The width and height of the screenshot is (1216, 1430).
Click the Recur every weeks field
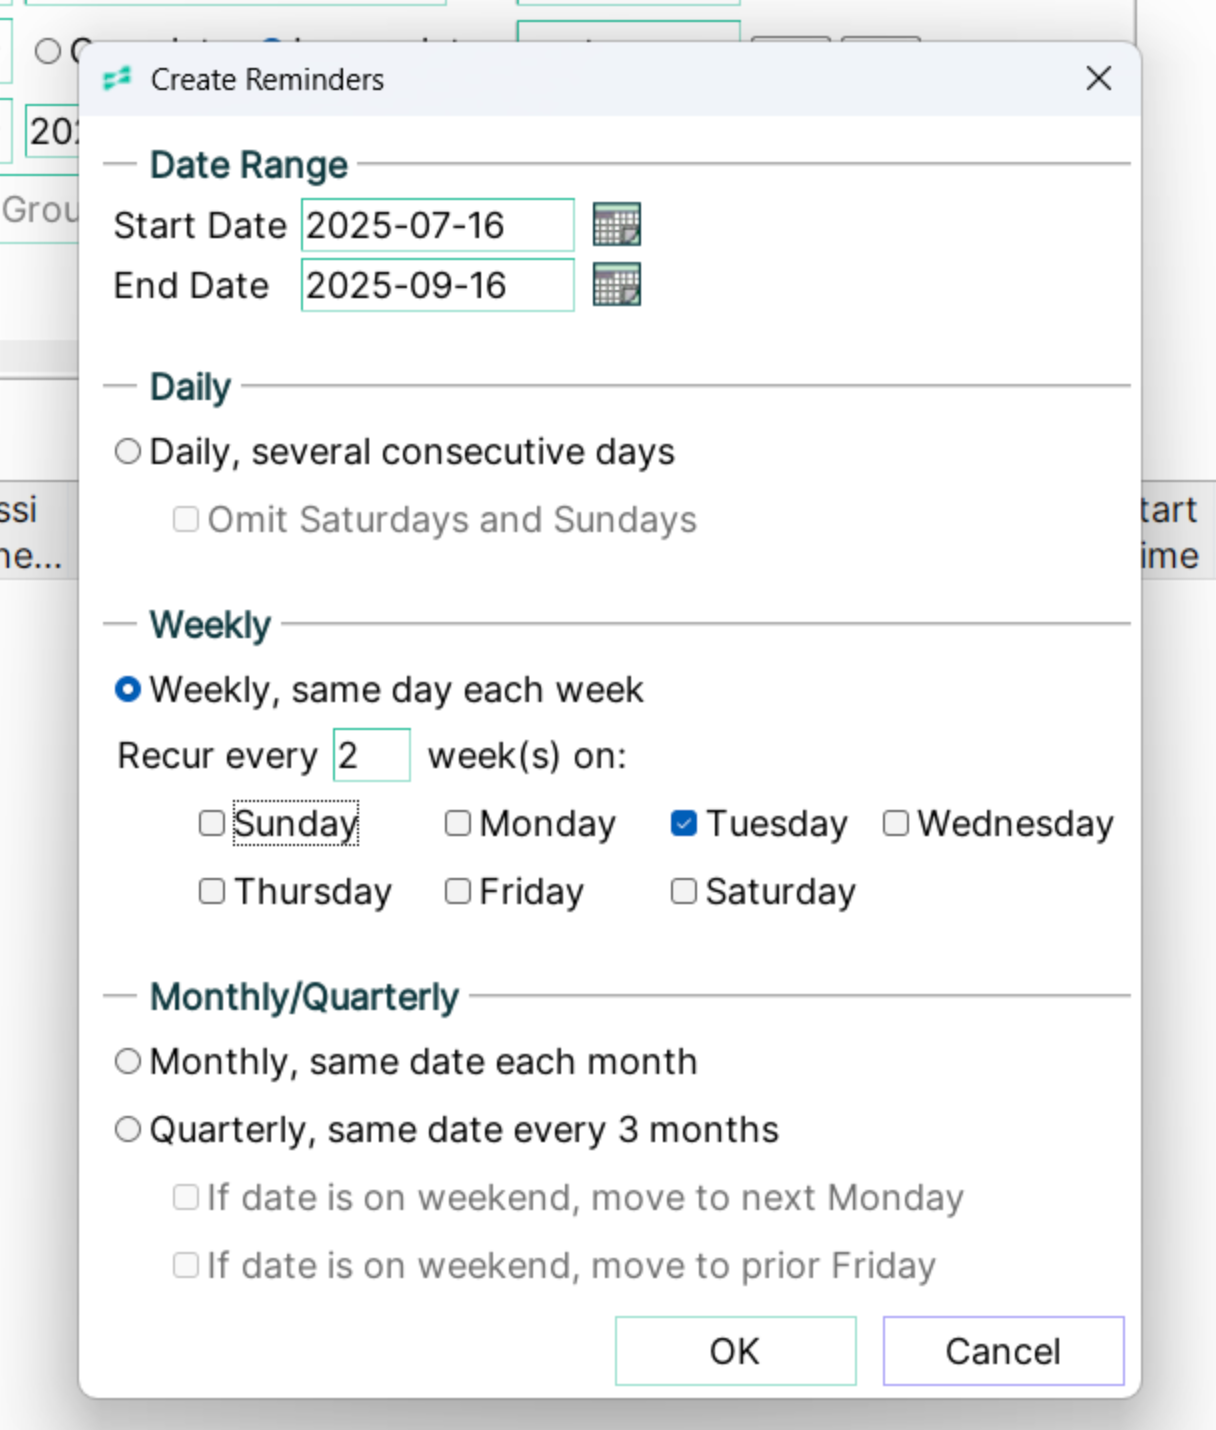(371, 755)
